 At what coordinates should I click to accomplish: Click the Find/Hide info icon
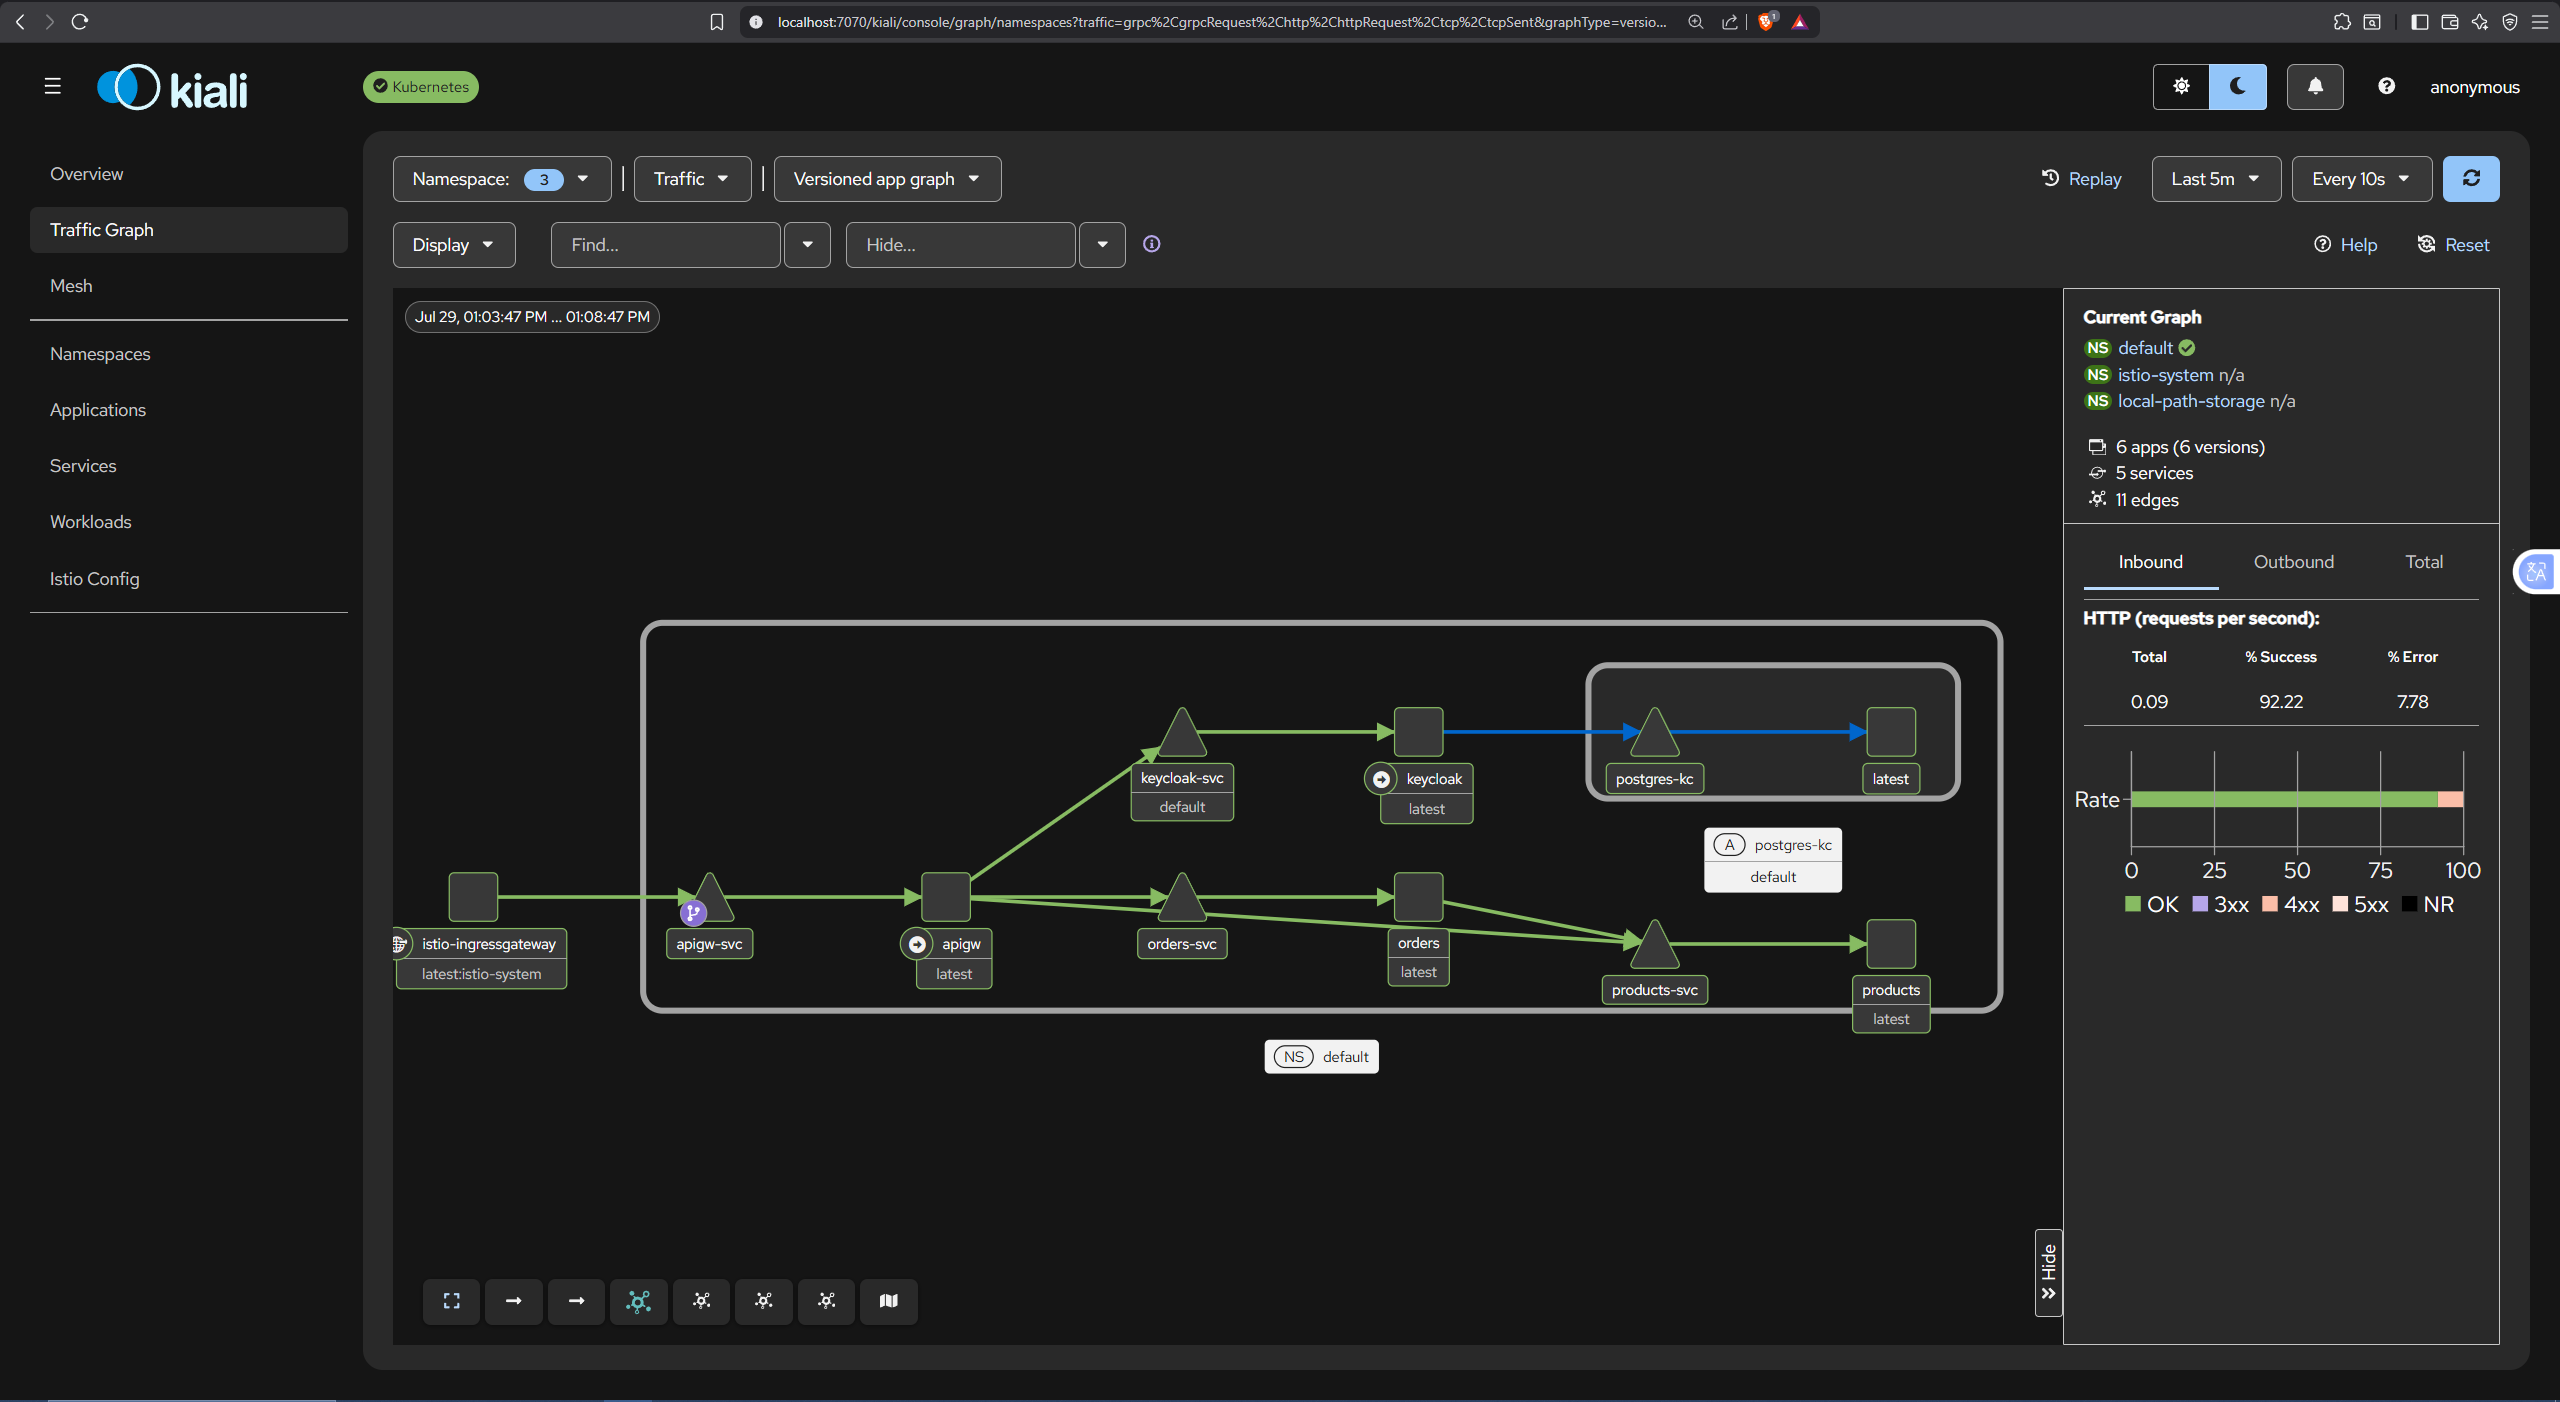pos(1152,244)
